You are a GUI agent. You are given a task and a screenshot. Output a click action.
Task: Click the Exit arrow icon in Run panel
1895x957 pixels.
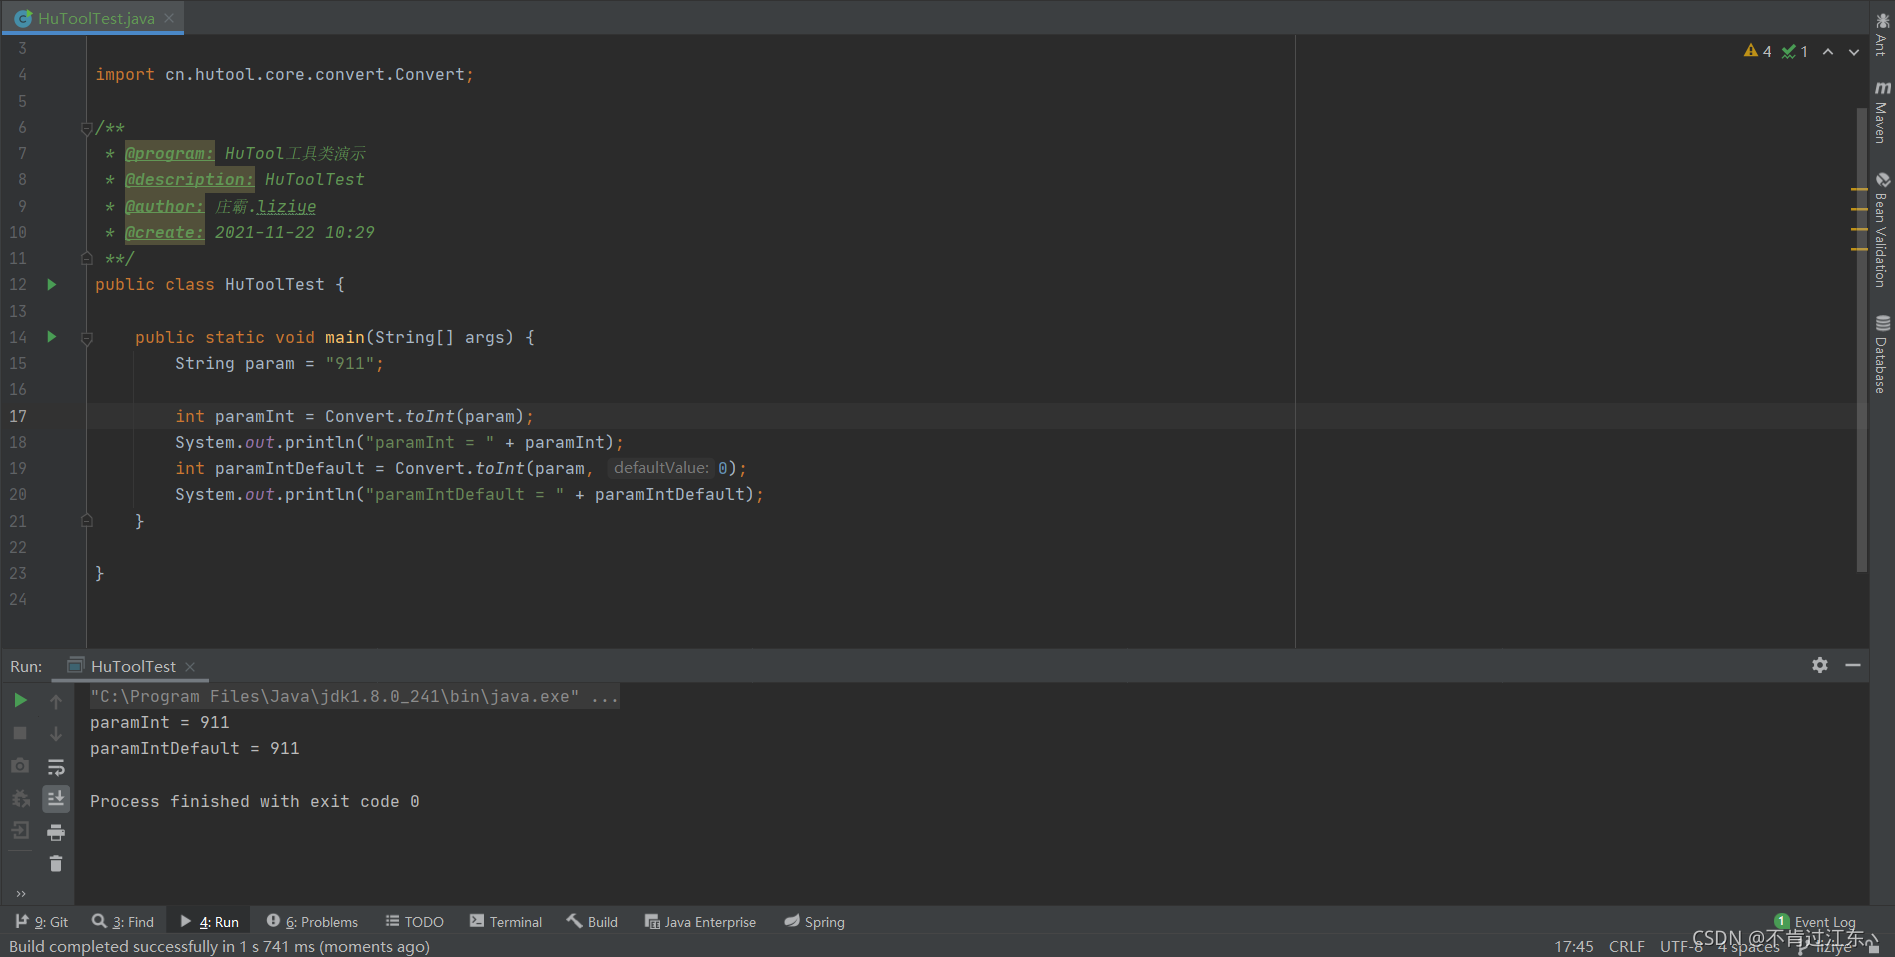point(20,830)
